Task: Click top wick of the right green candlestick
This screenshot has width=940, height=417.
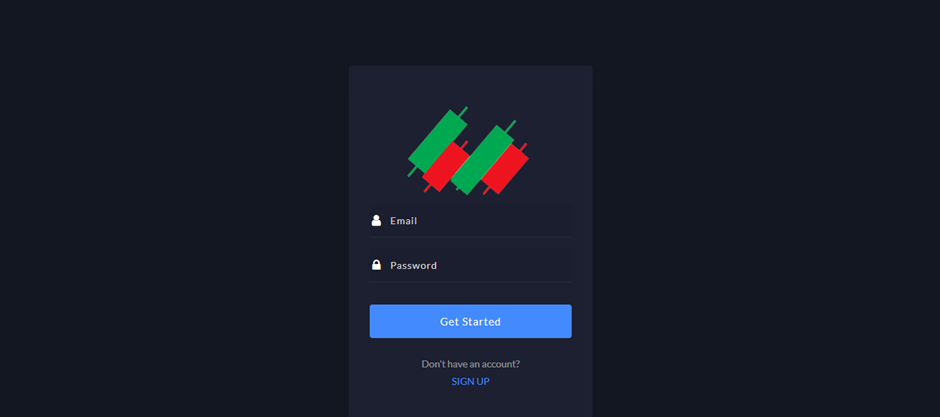Action: click(511, 126)
